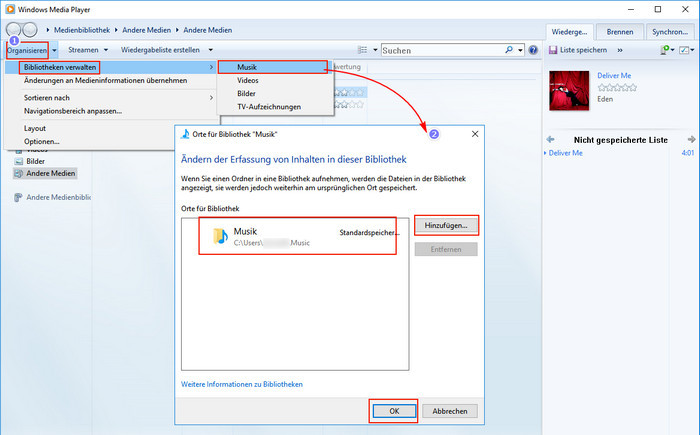Click Medienbibliothek in the breadcrumb
Screen dimensions: 700x435
pyautogui.click(x=82, y=30)
